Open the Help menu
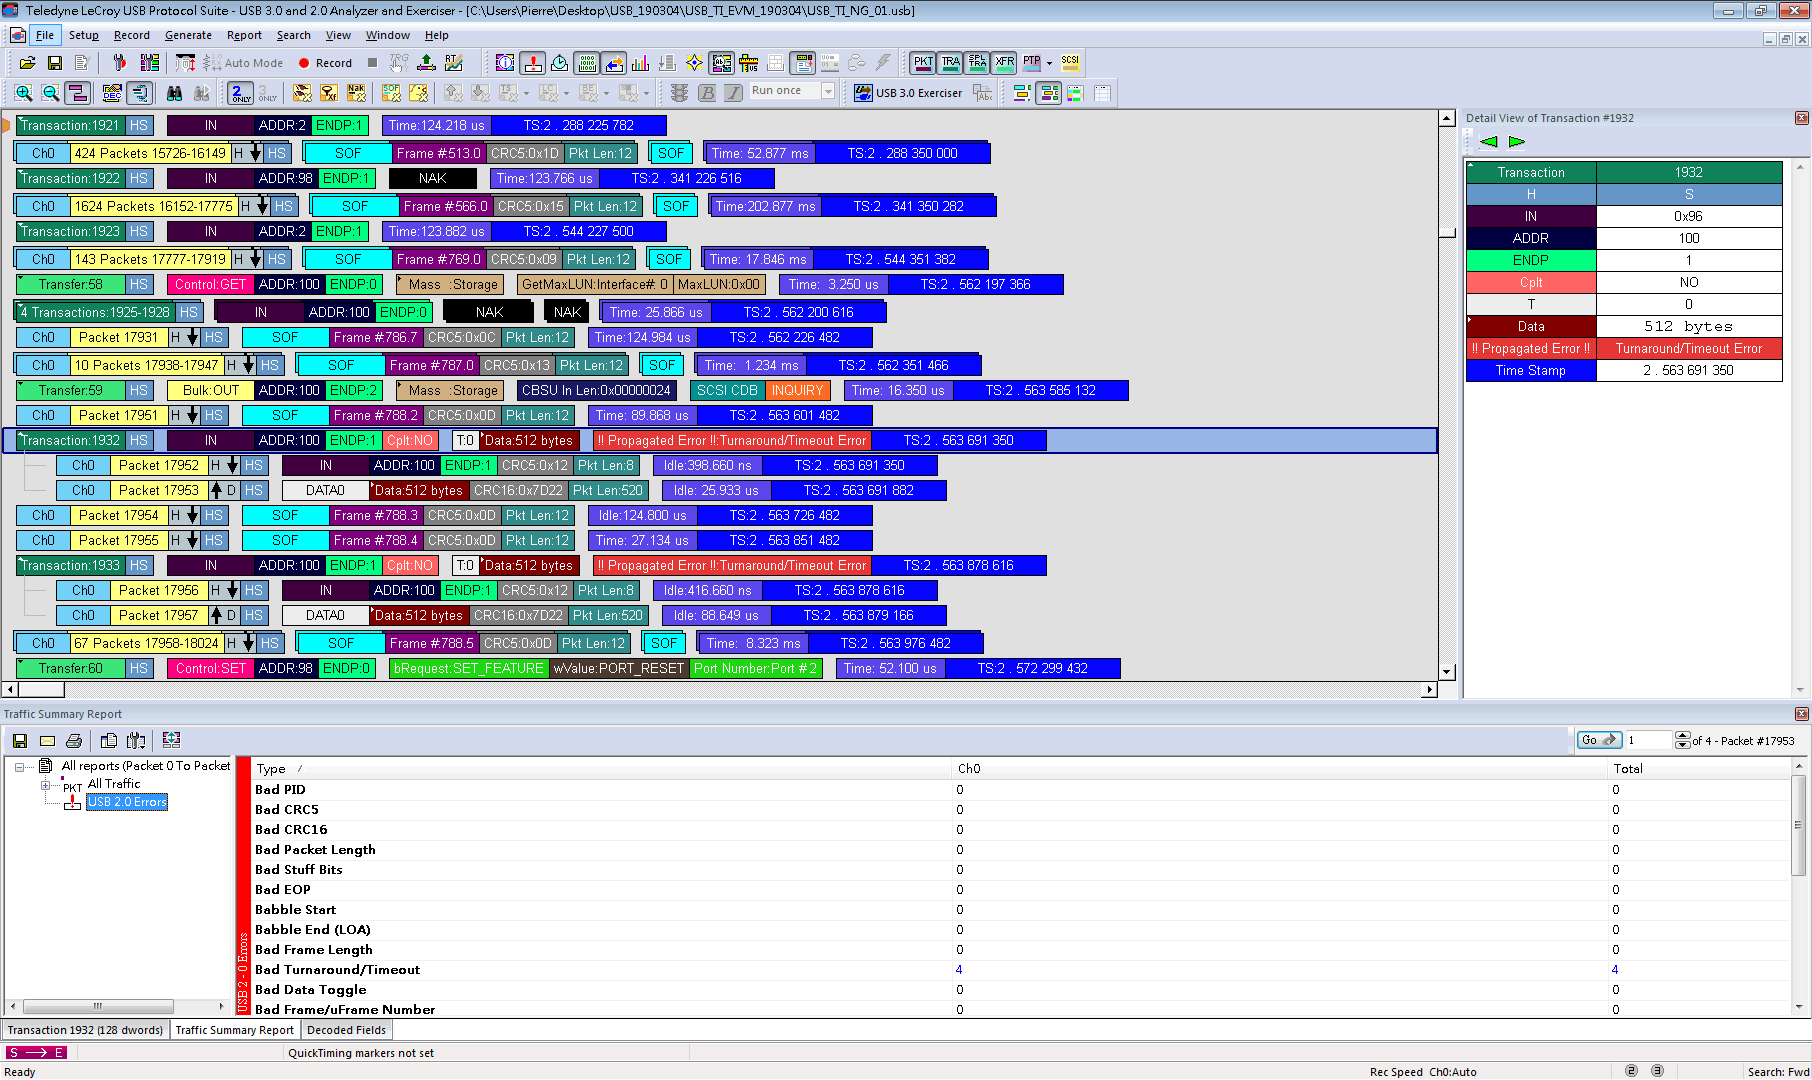 click(x=437, y=35)
